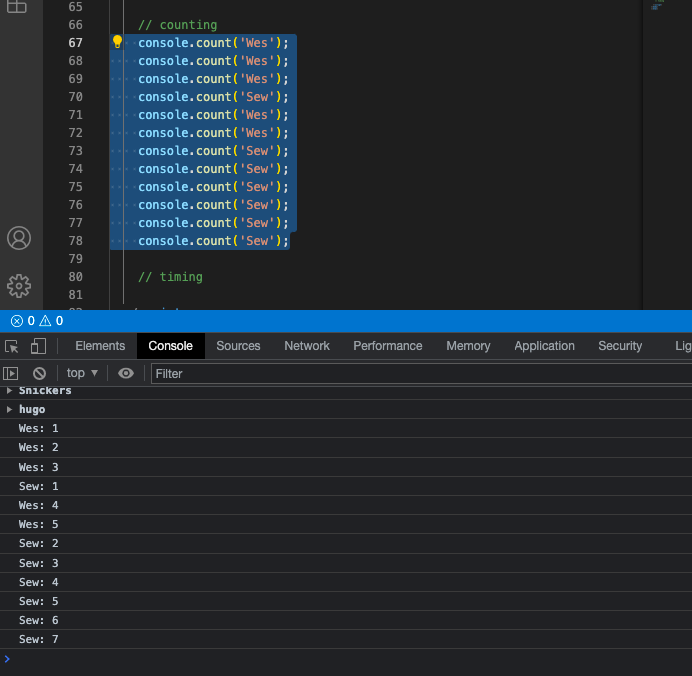Open the 'top' JavaScript context dropdown
The width and height of the screenshot is (692, 676).
[x=82, y=373]
